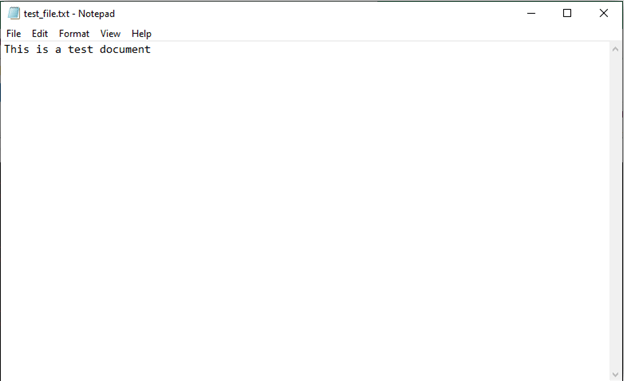Click the standalone letter "a" in text
The width and height of the screenshot is (624, 381).
click(58, 50)
